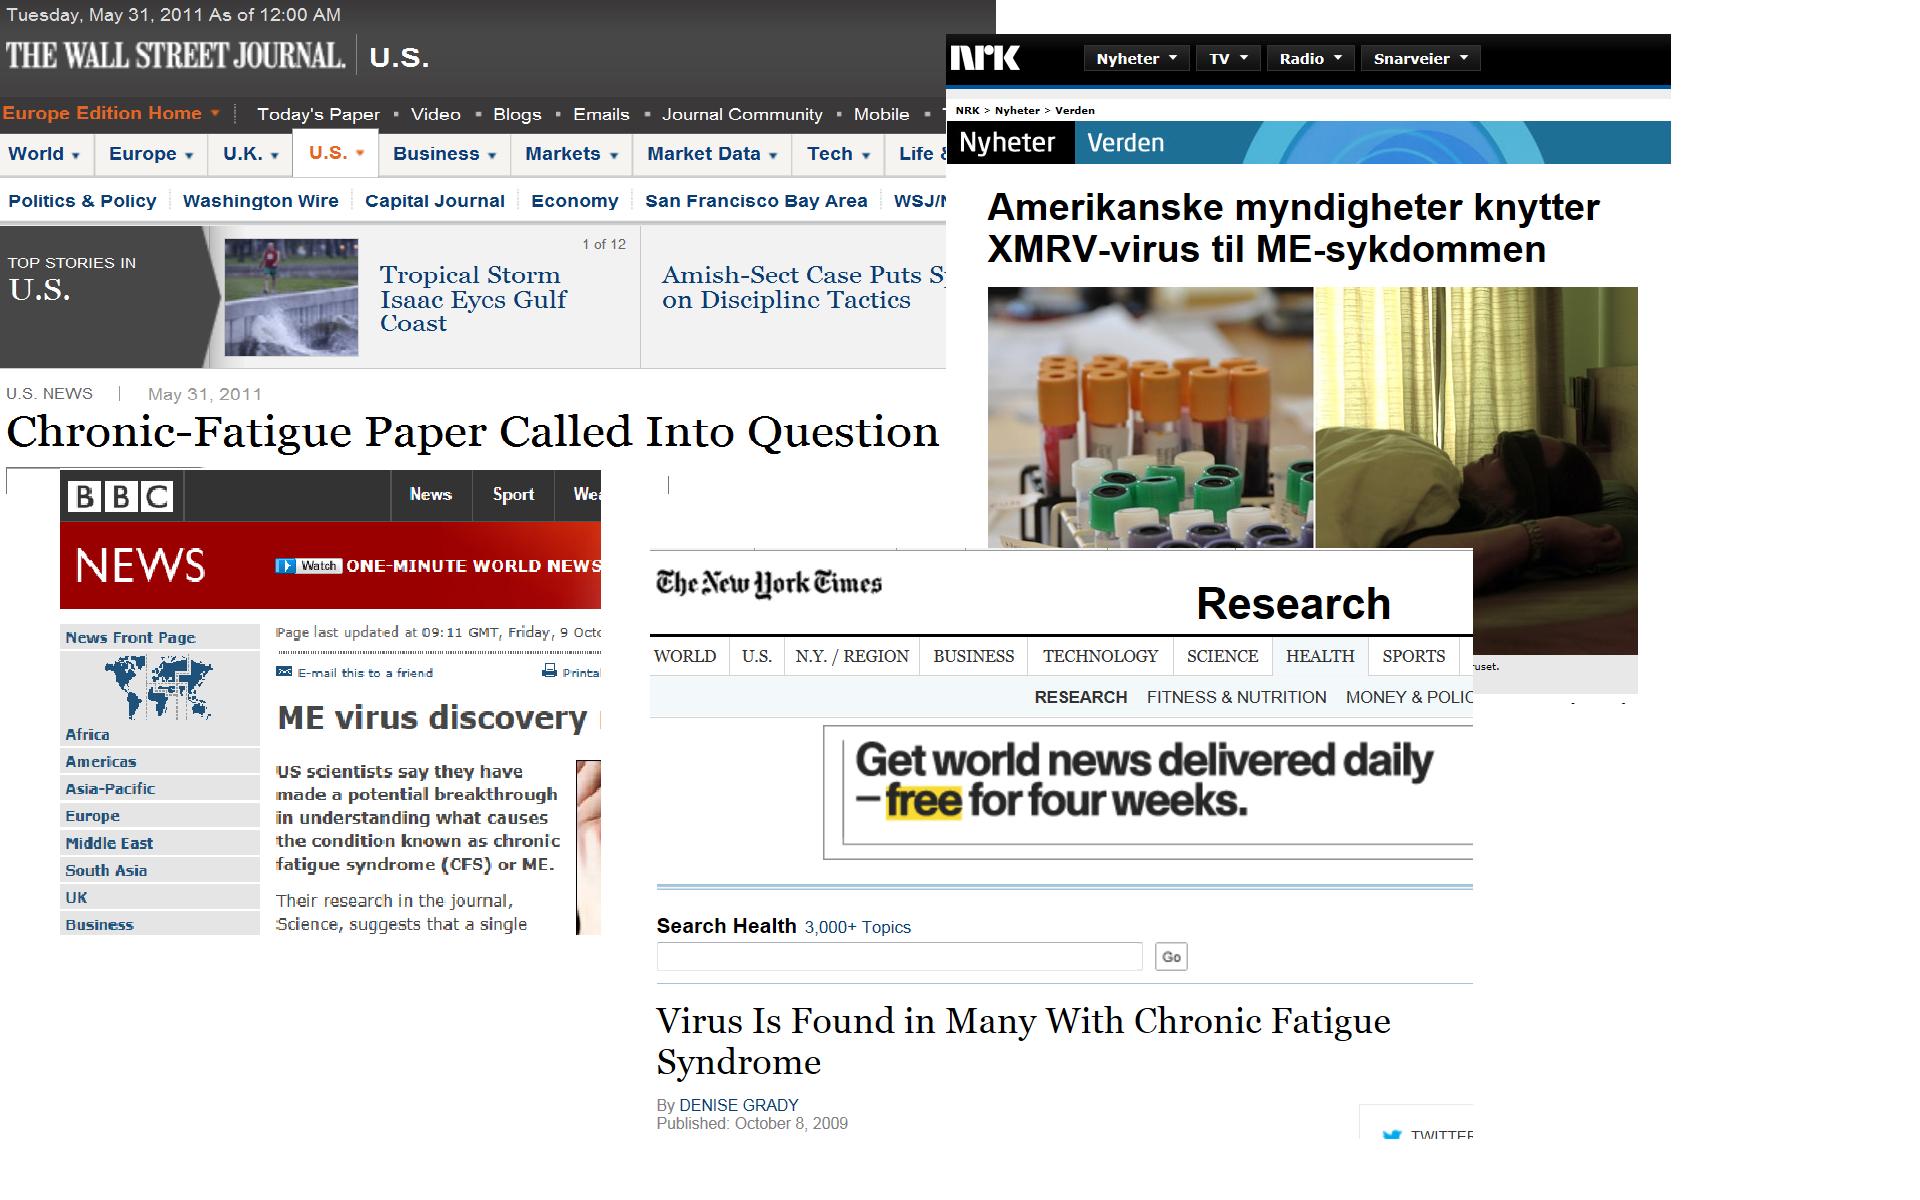Click the BBC logo

pos(120,496)
